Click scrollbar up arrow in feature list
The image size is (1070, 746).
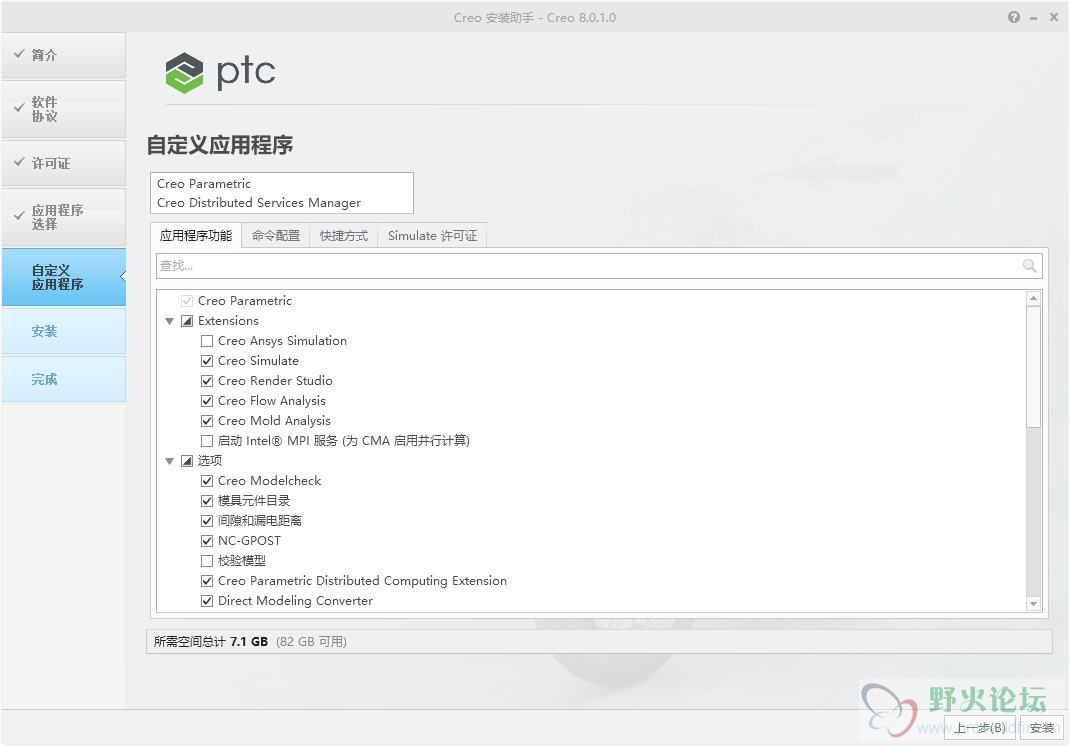point(1033,298)
